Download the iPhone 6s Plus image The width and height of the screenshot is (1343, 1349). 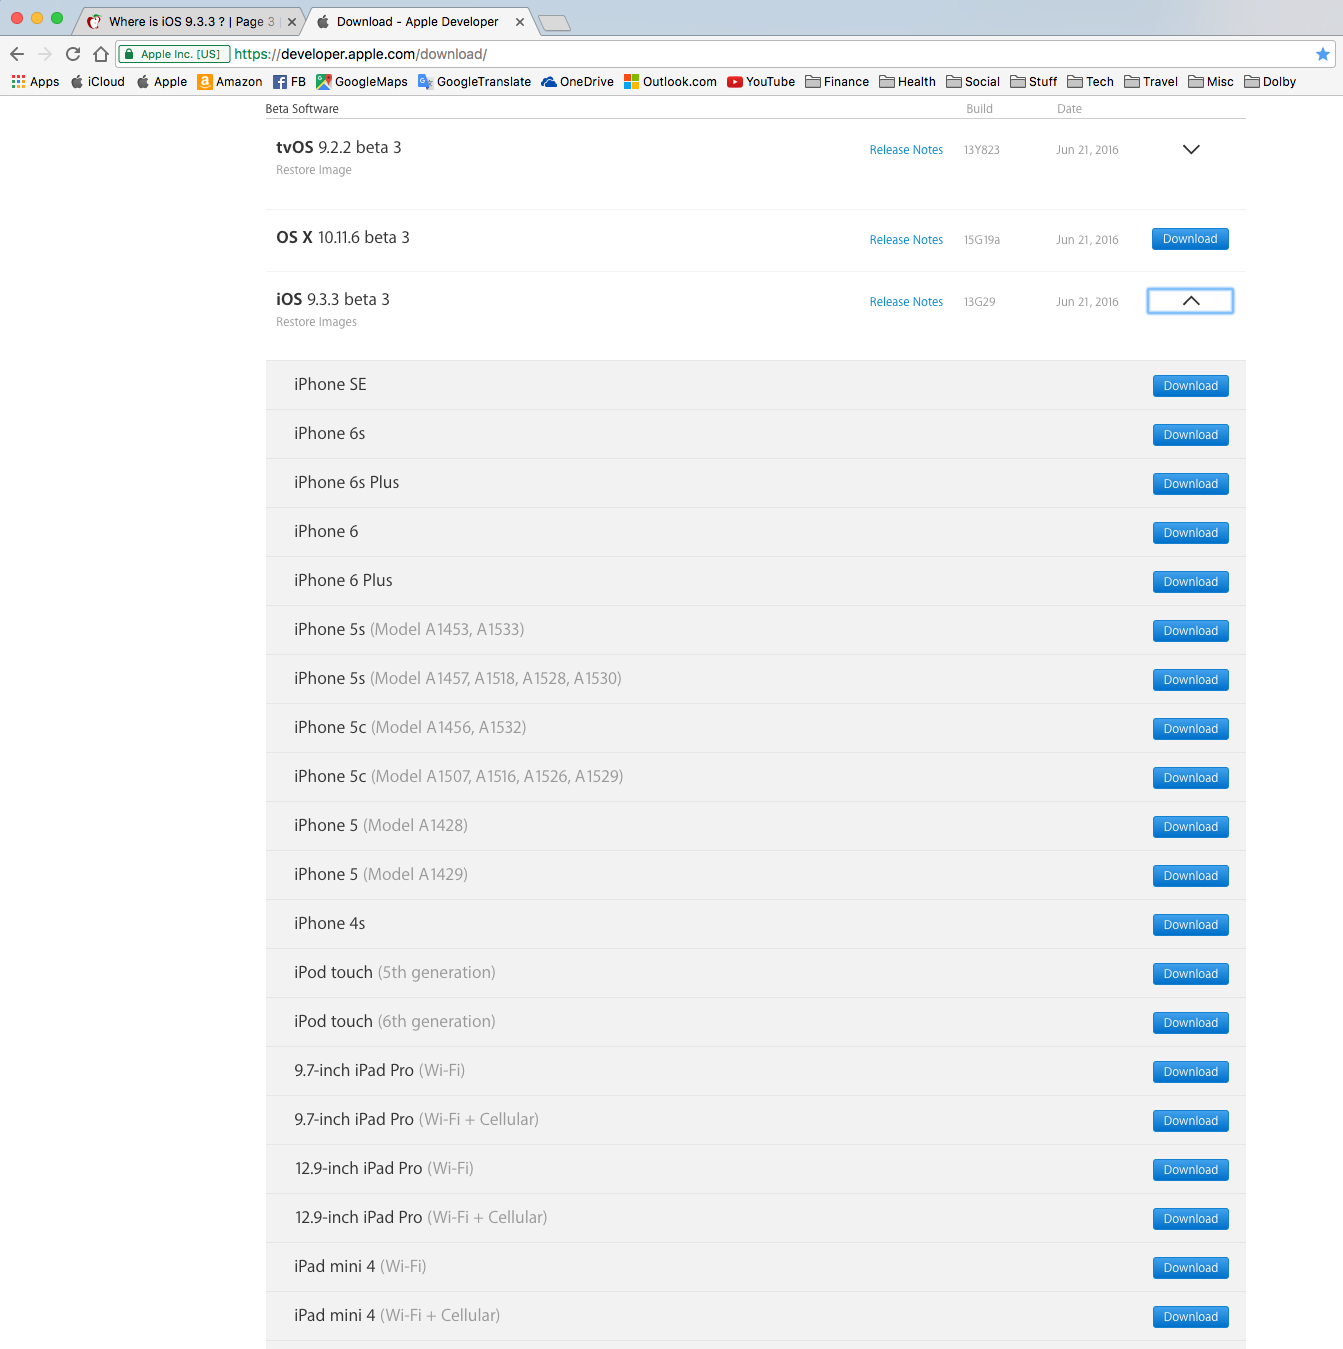click(x=1190, y=484)
